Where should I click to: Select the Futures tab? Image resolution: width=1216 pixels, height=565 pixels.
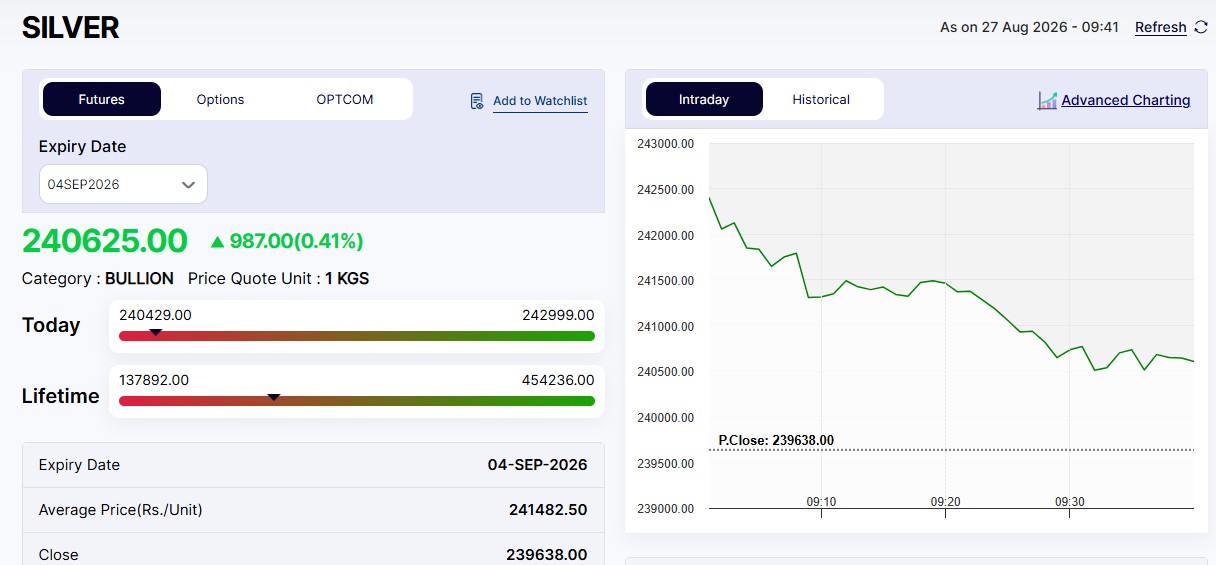point(102,99)
